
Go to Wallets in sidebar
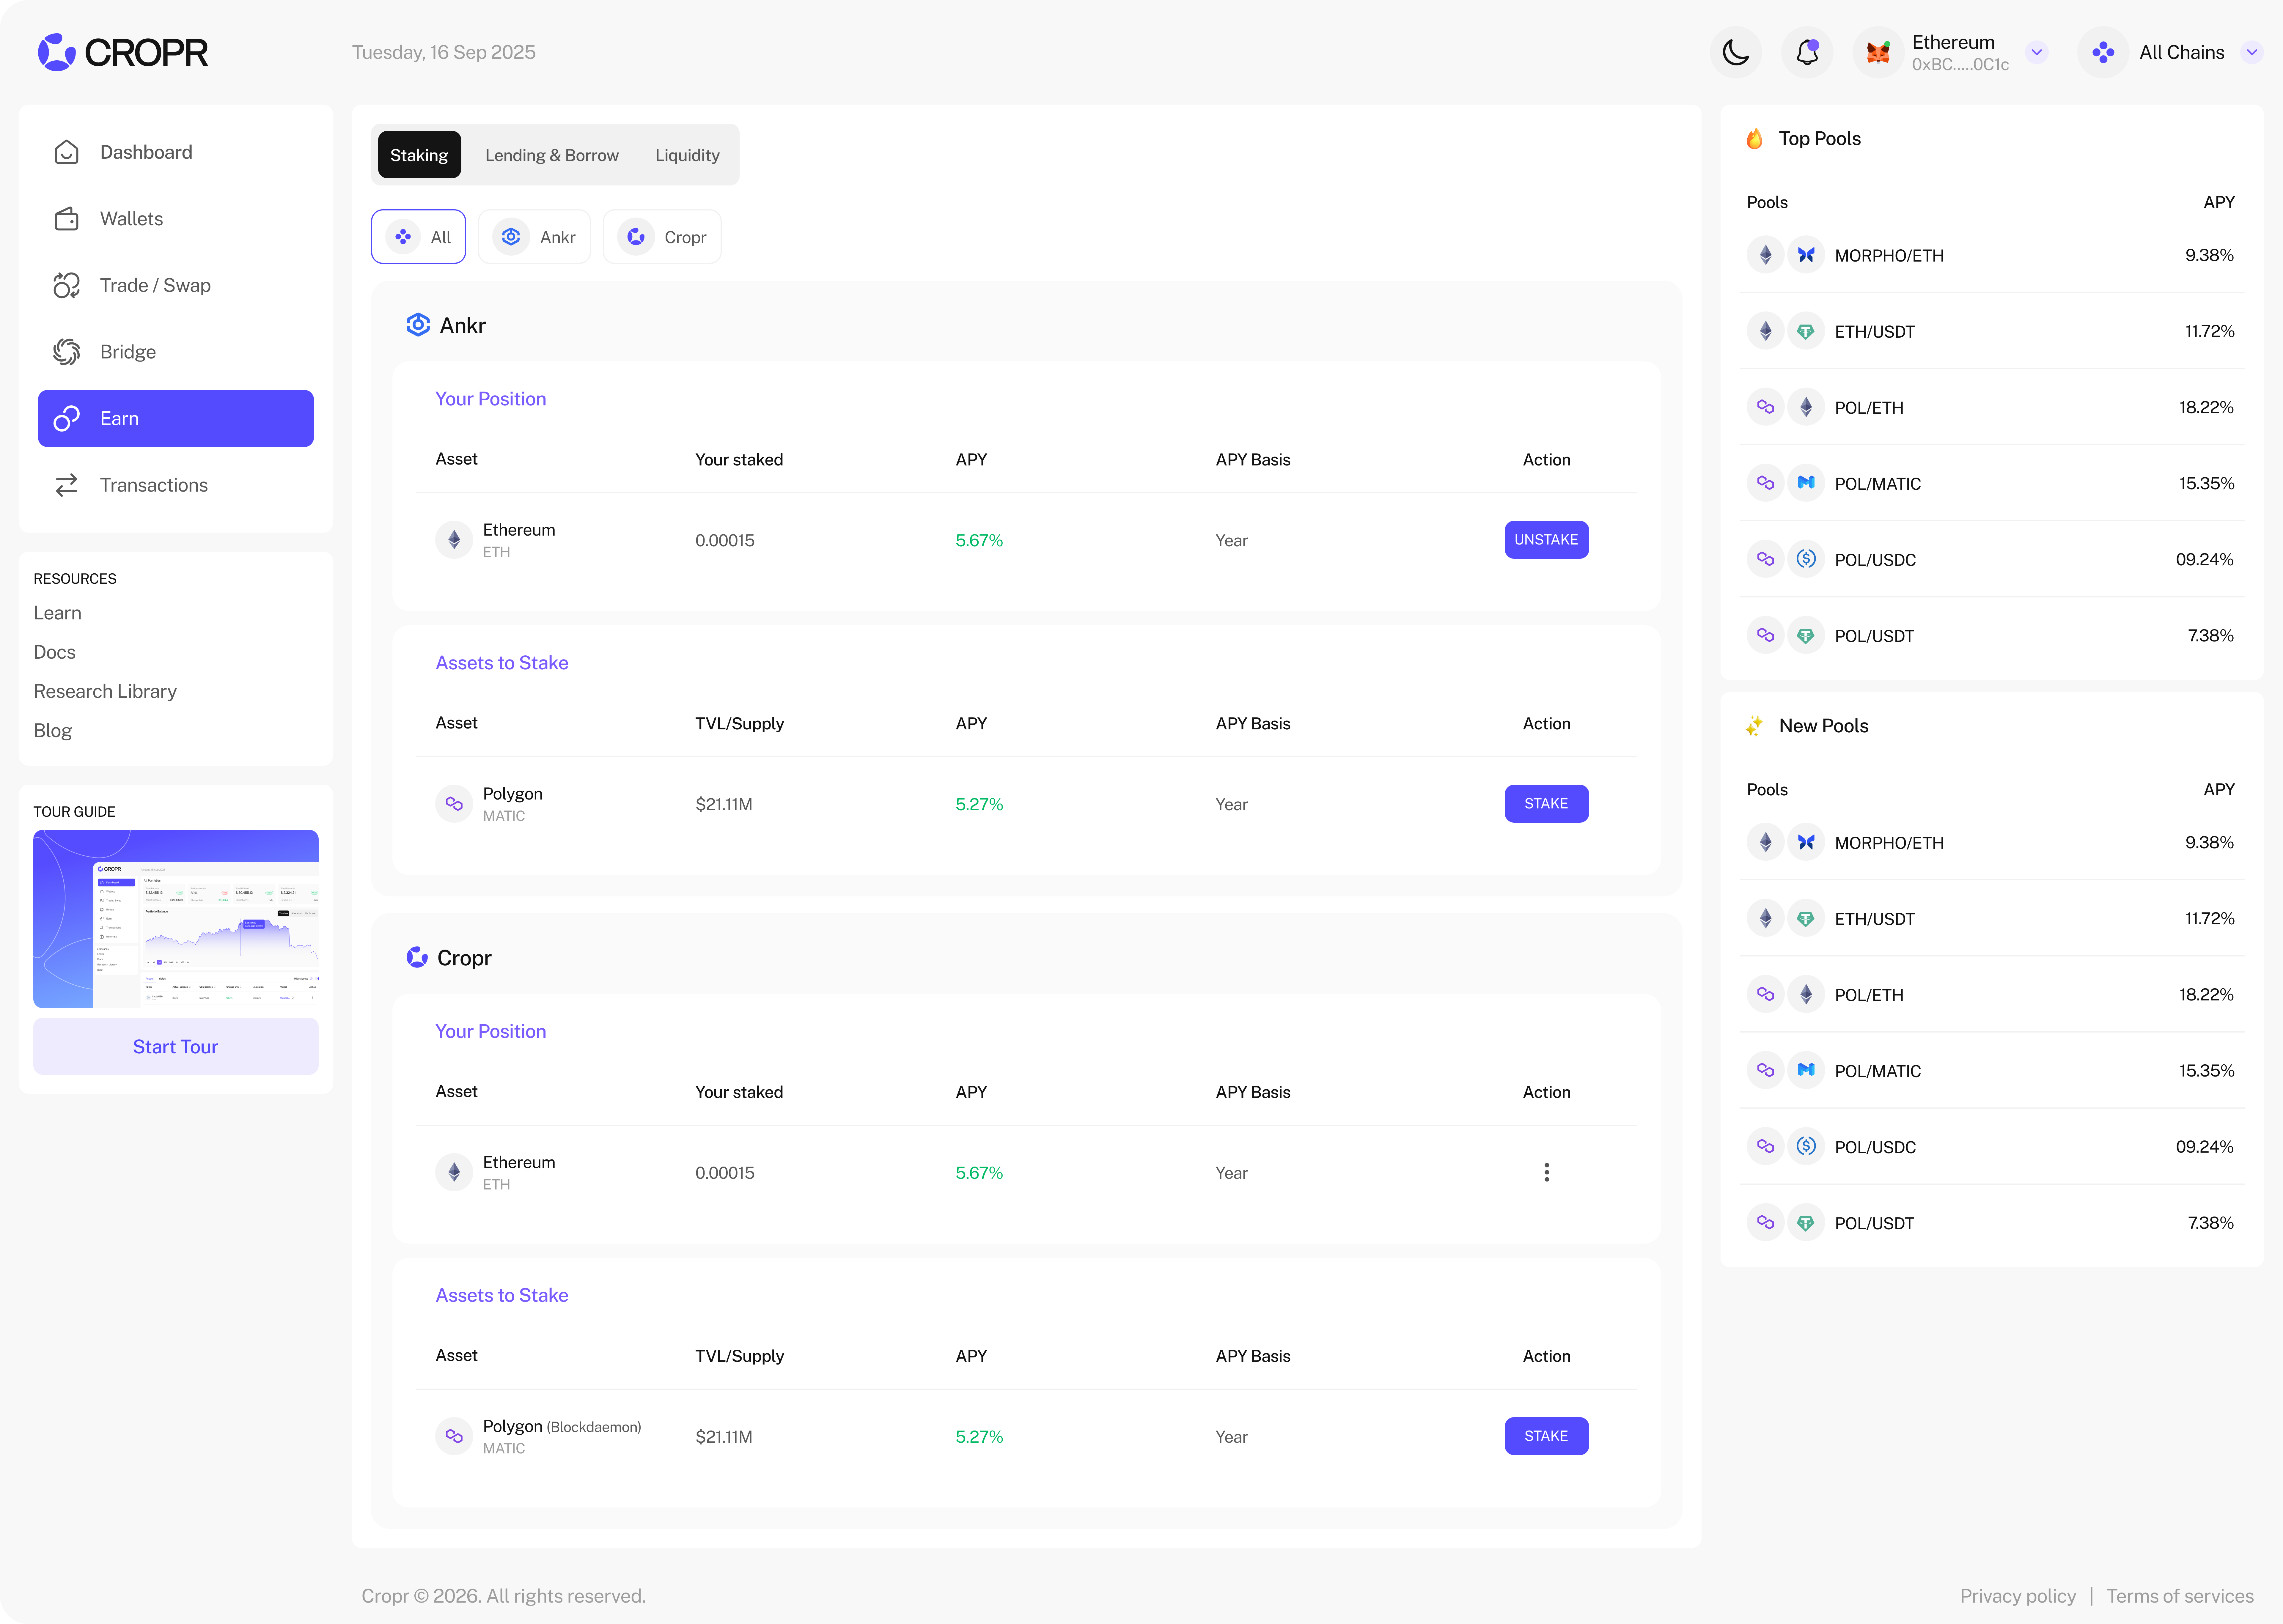(176, 219)
